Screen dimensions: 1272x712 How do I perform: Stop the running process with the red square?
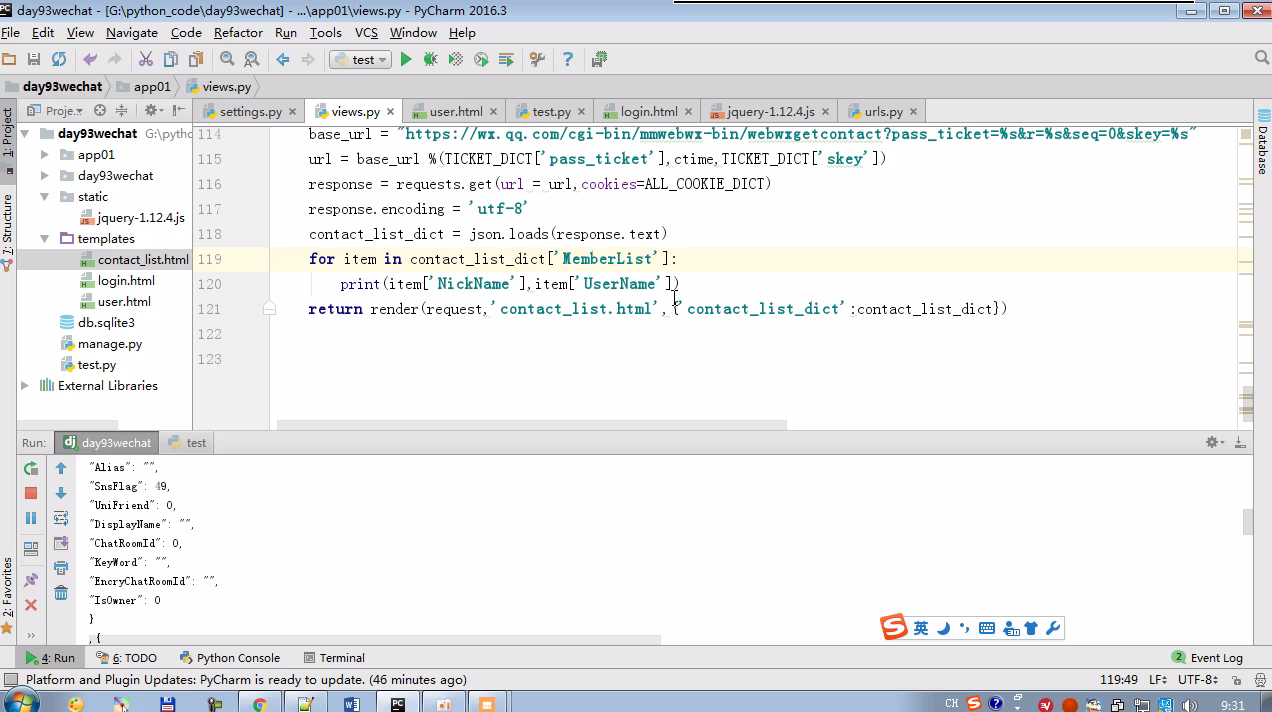click(31, 493)
